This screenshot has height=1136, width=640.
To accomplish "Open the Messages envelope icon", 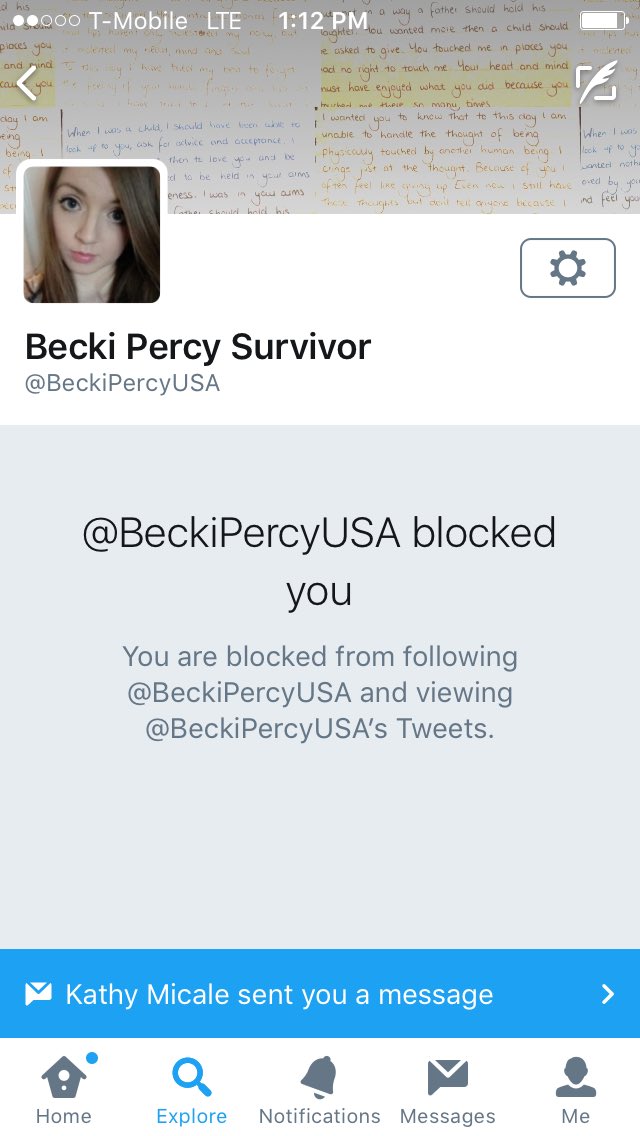I will (448, 1077).
